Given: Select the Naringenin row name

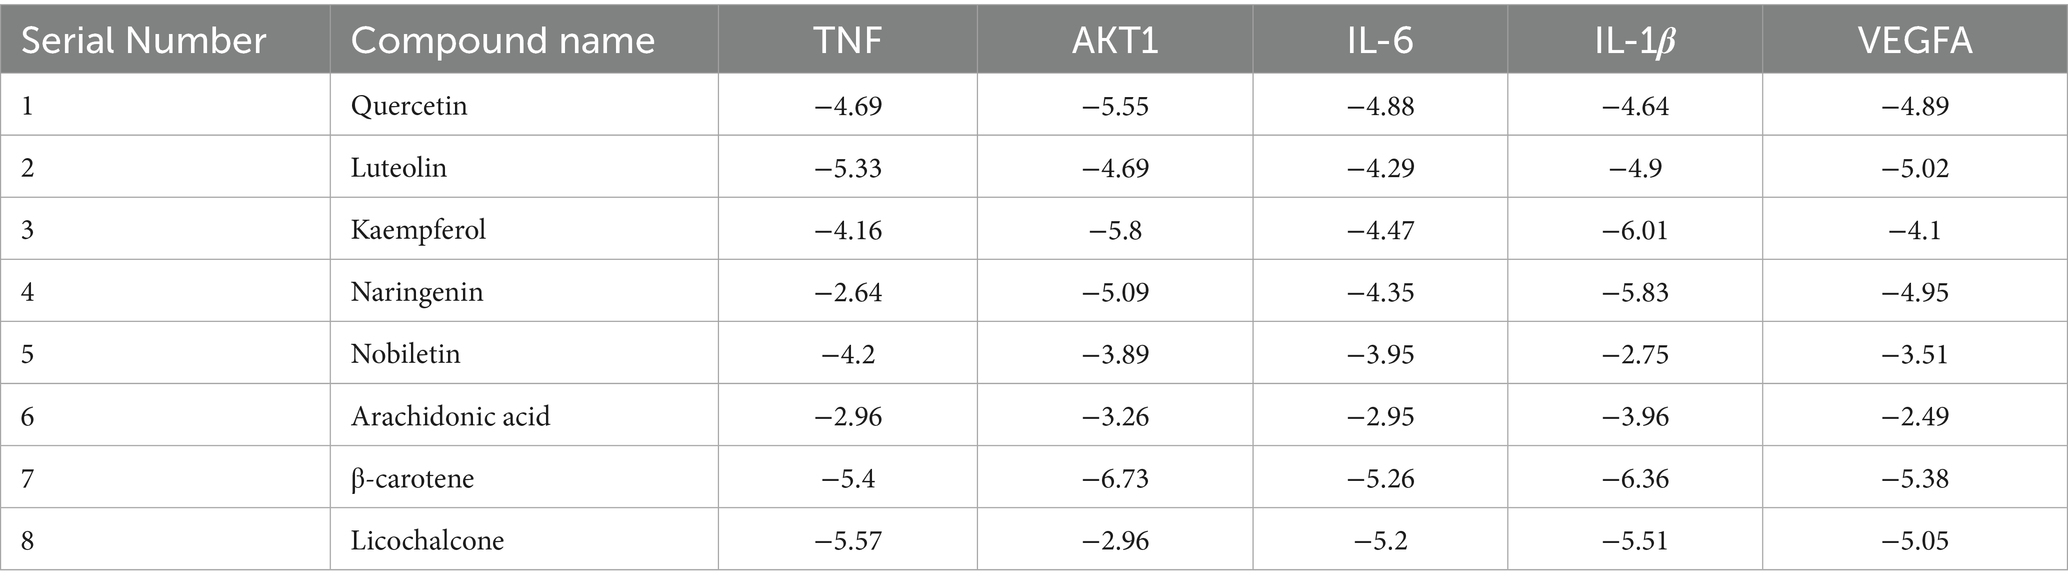Looking at the screenshot, I should coord(417,292).
